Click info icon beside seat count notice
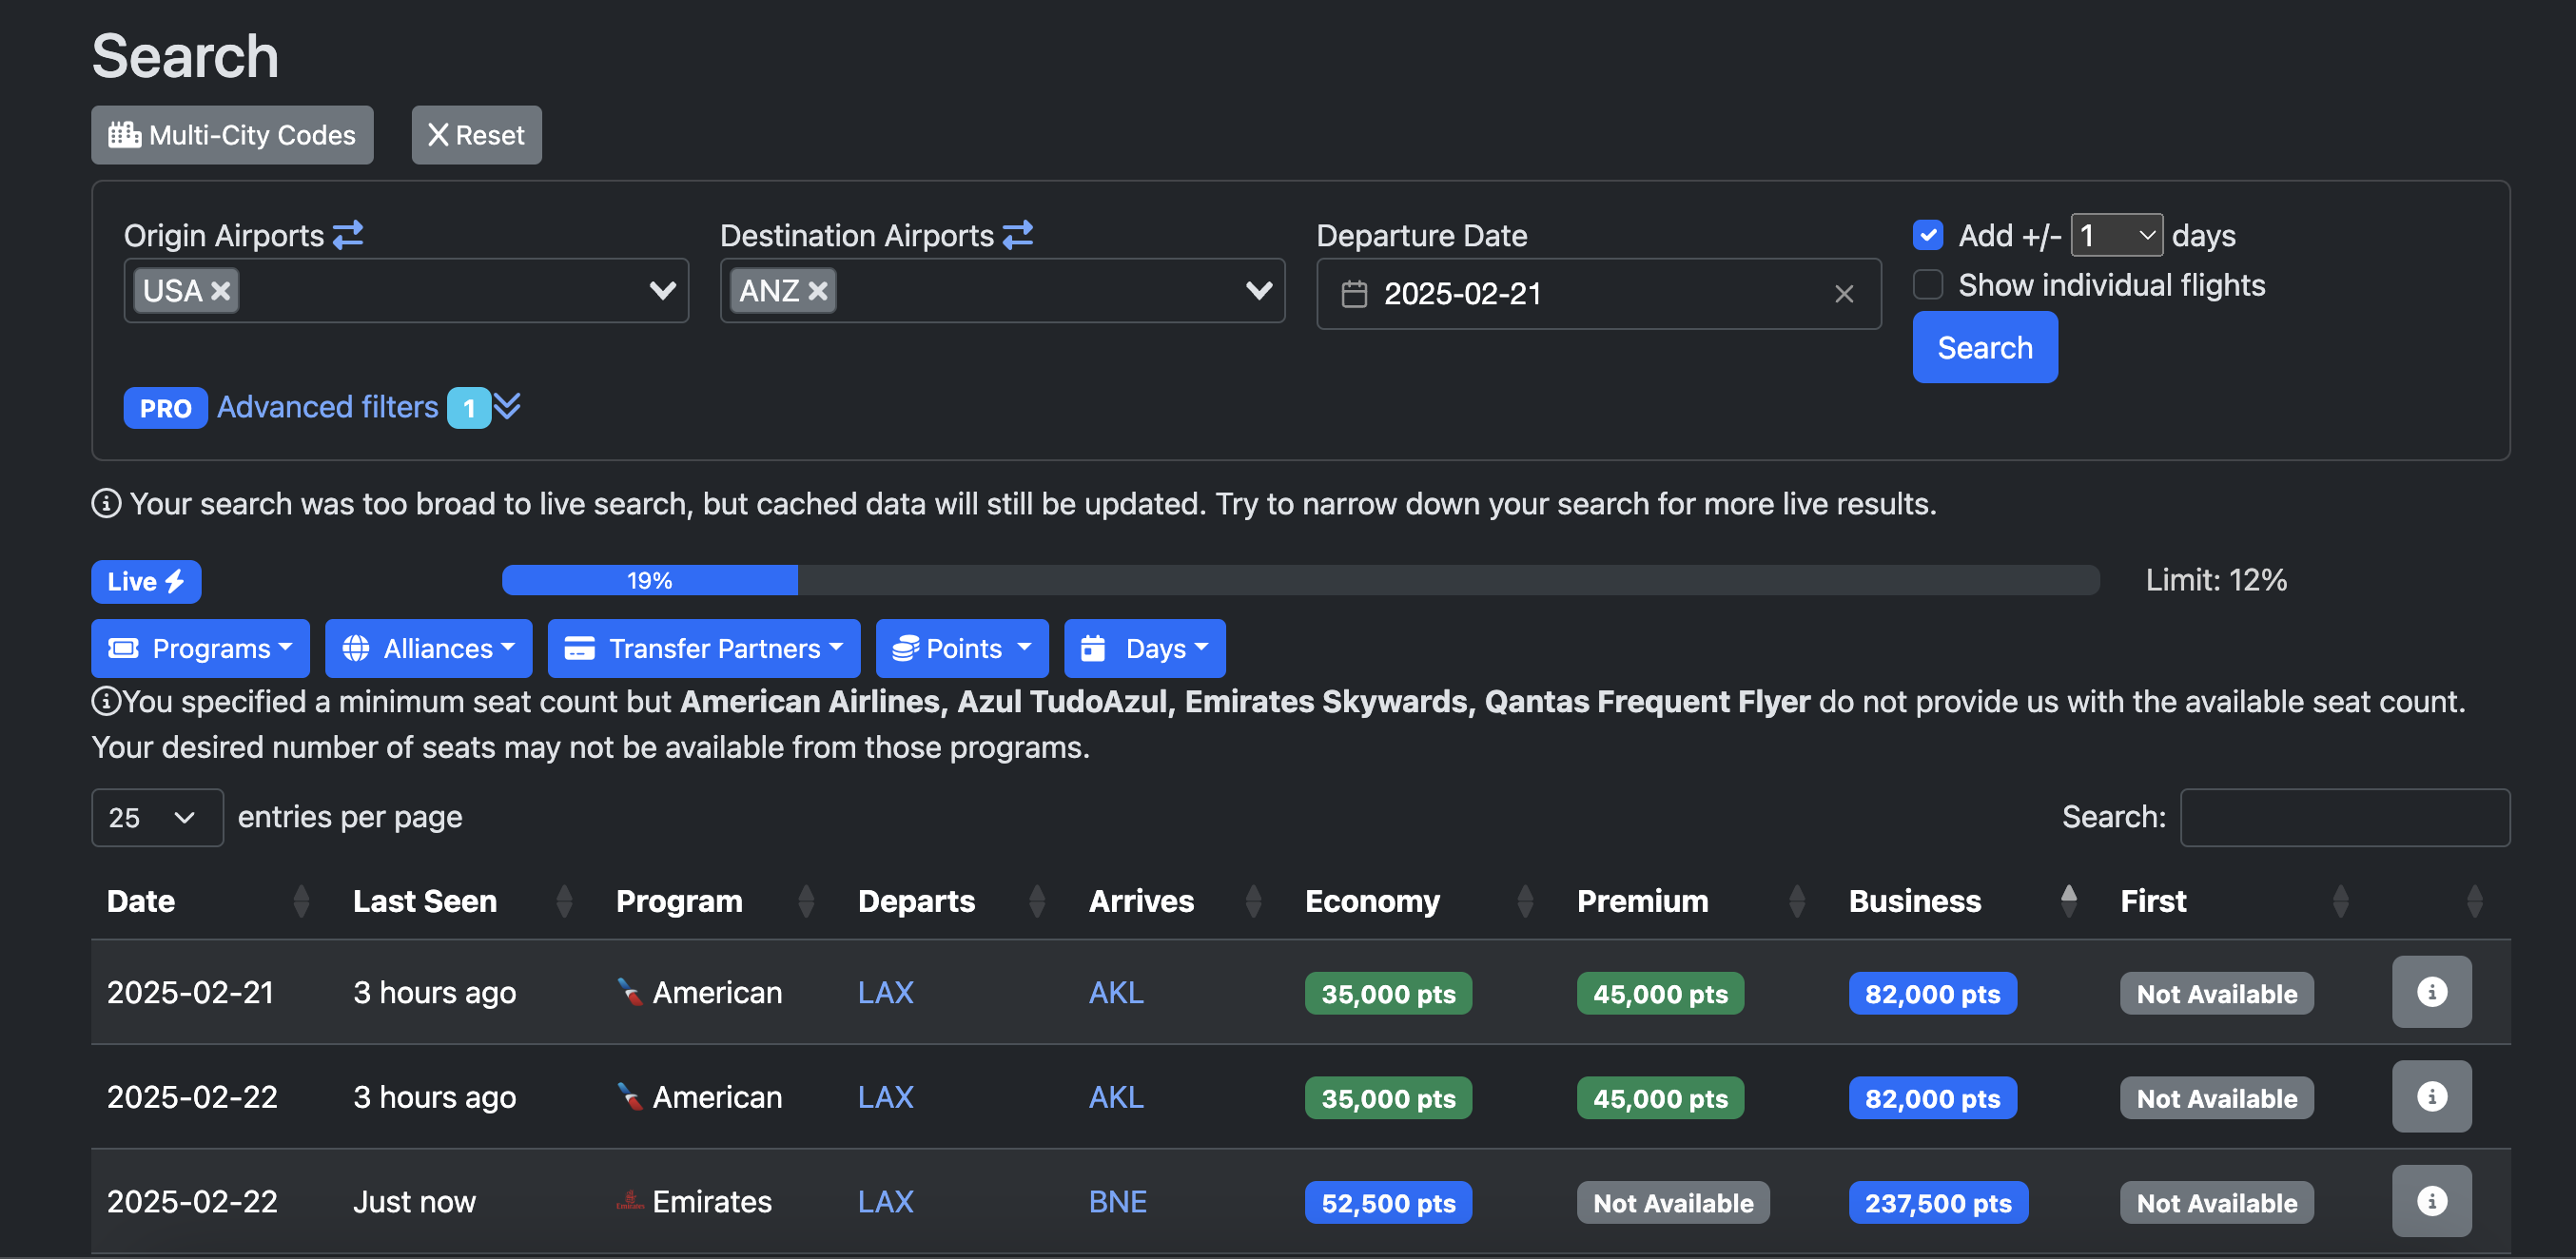Image resolution: width=2576 pixels, height=1259 pixels. pos(107,701)
